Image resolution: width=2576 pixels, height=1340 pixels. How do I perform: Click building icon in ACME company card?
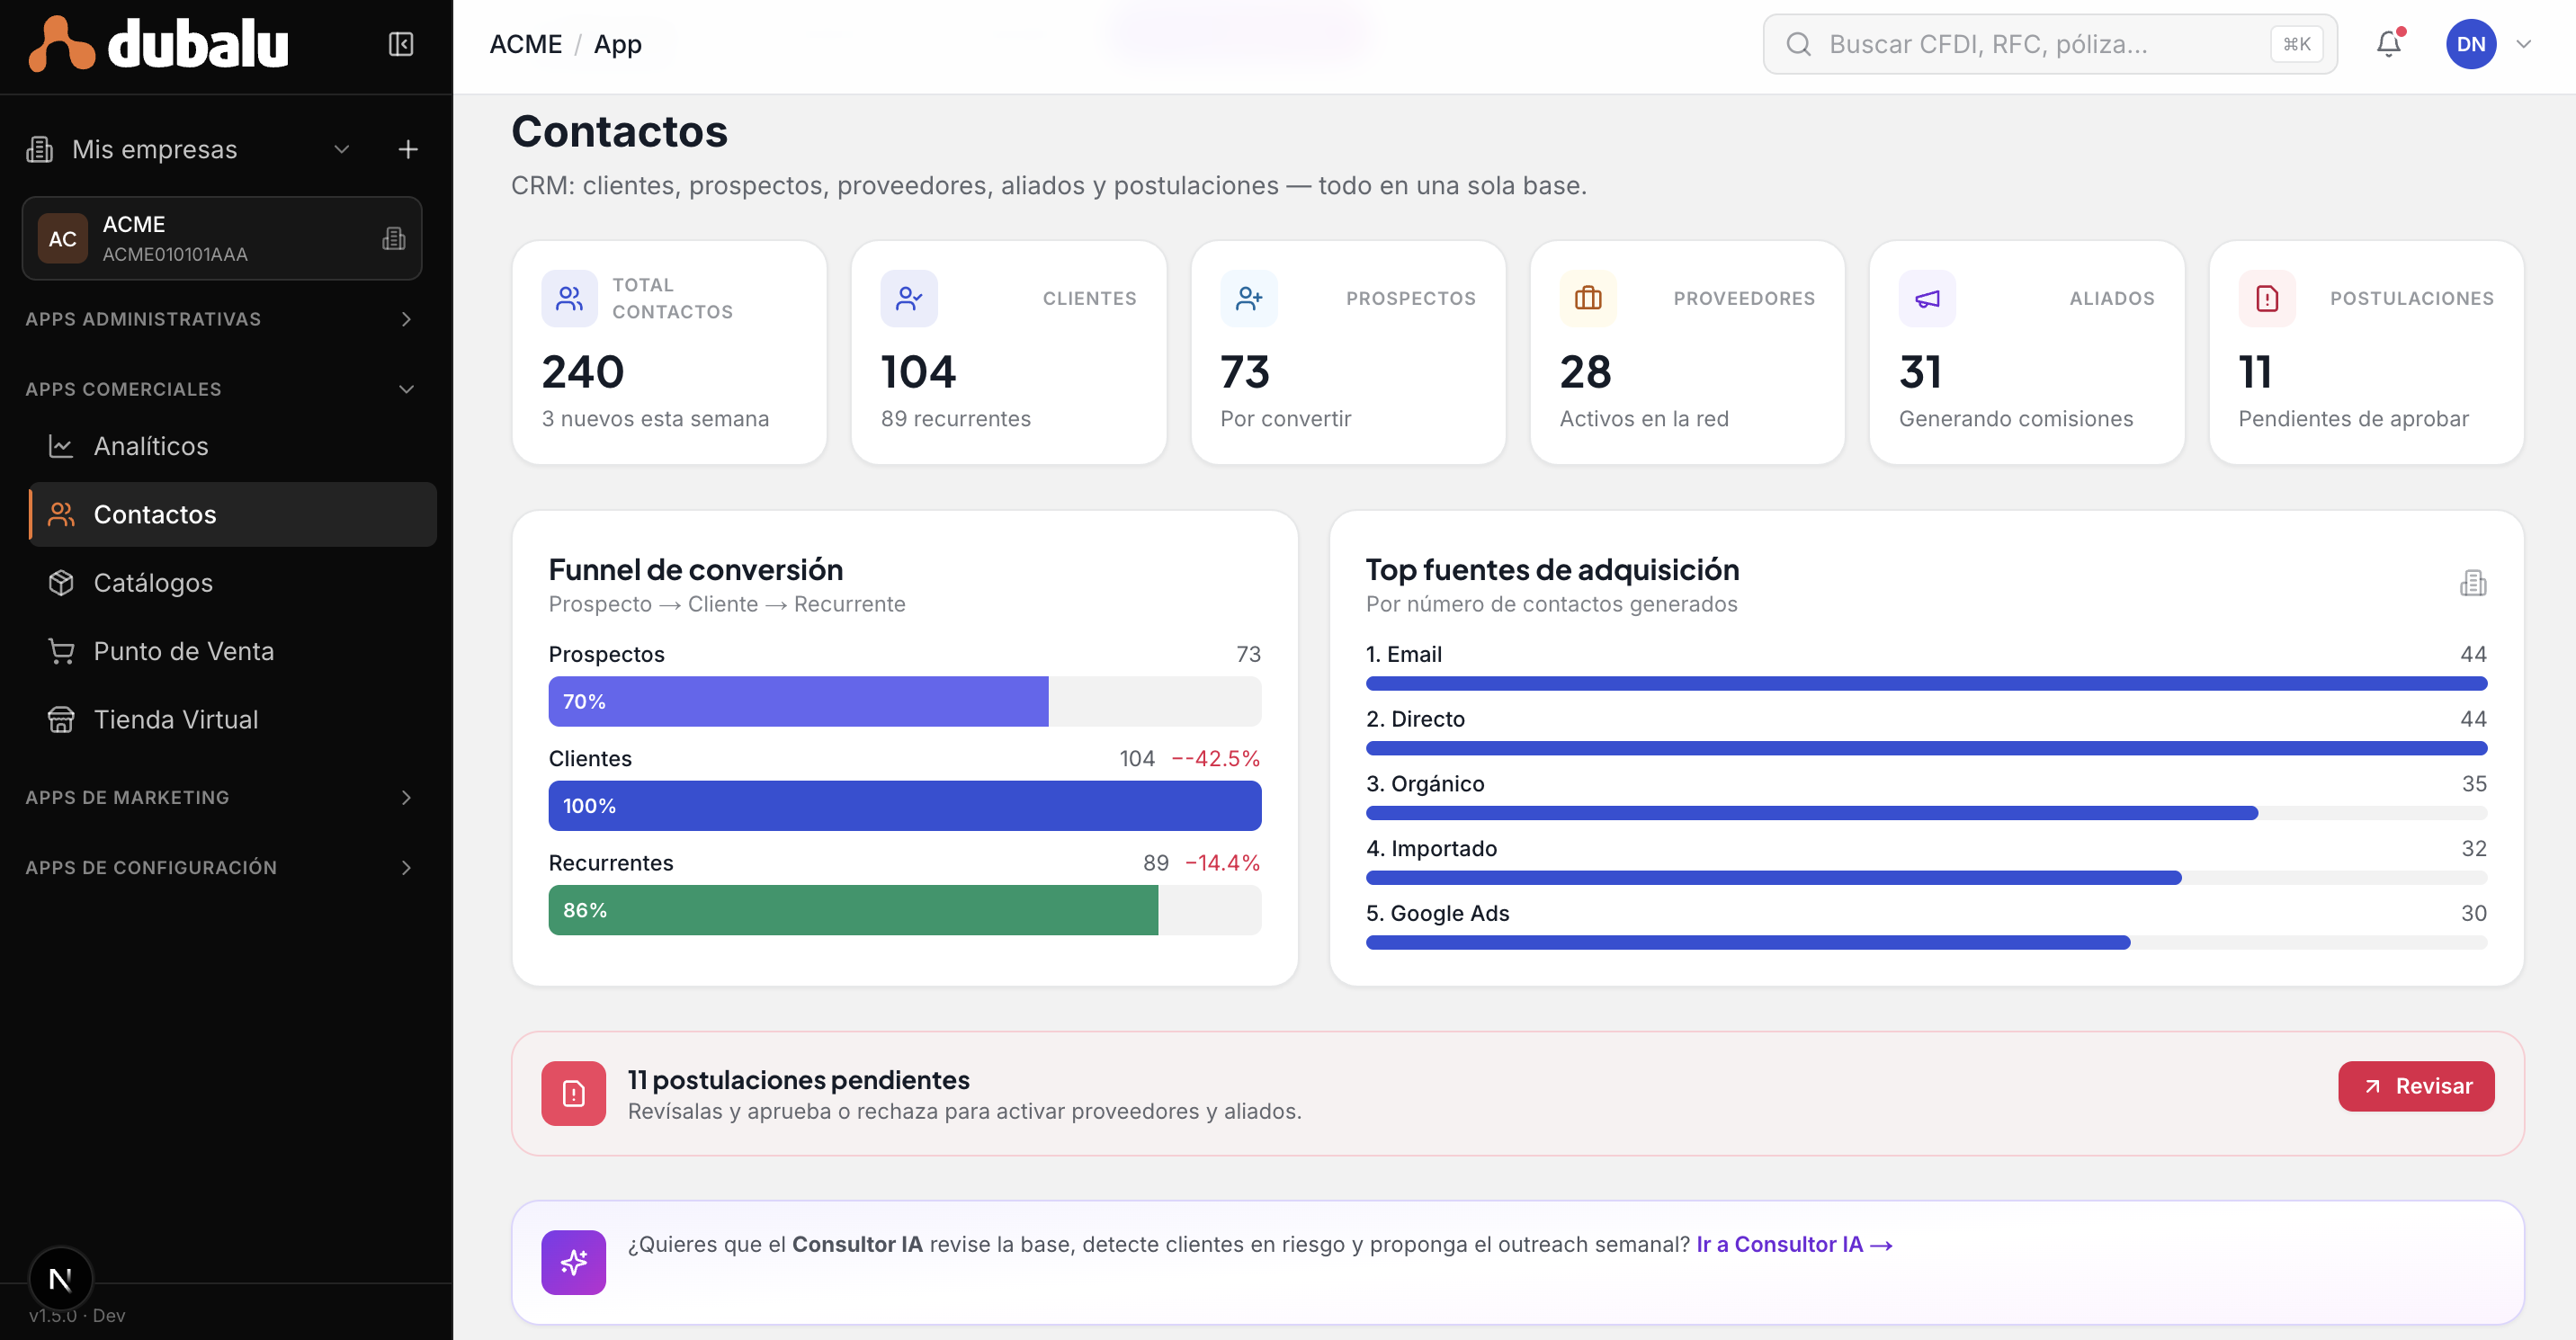coord(394,238)
